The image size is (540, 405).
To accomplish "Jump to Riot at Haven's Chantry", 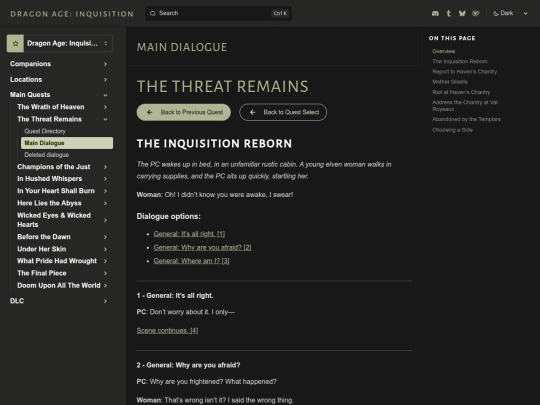I will click(x=461, y=92).
